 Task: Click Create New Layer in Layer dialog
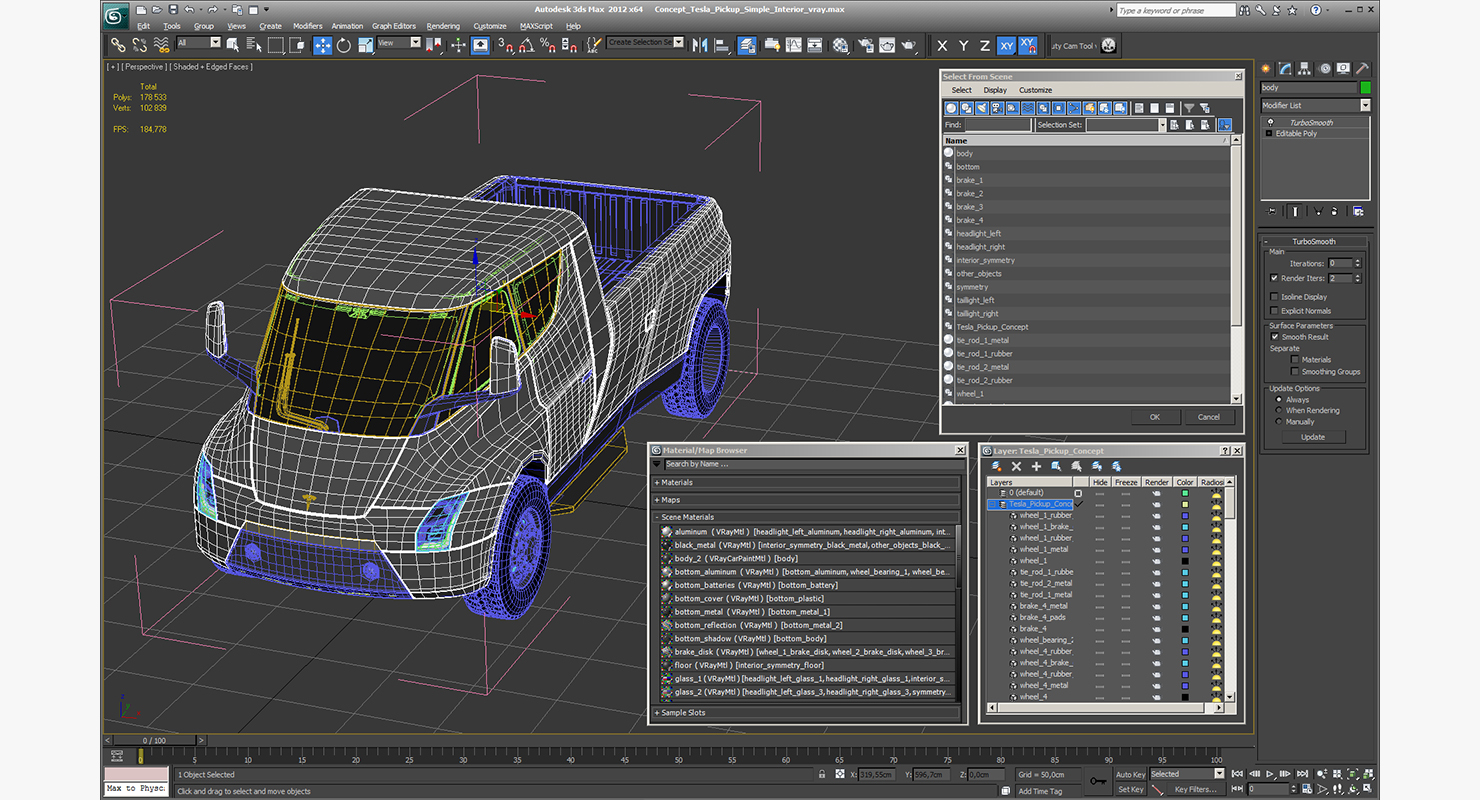coord(997,466)
